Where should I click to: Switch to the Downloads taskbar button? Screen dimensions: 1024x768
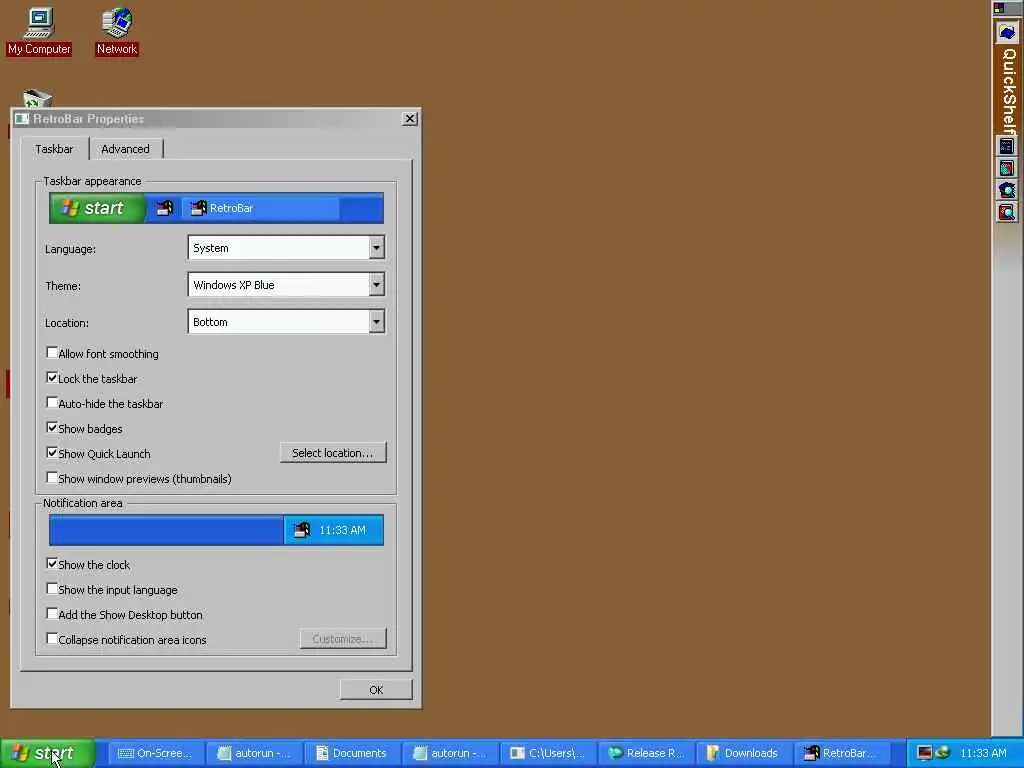744,753
